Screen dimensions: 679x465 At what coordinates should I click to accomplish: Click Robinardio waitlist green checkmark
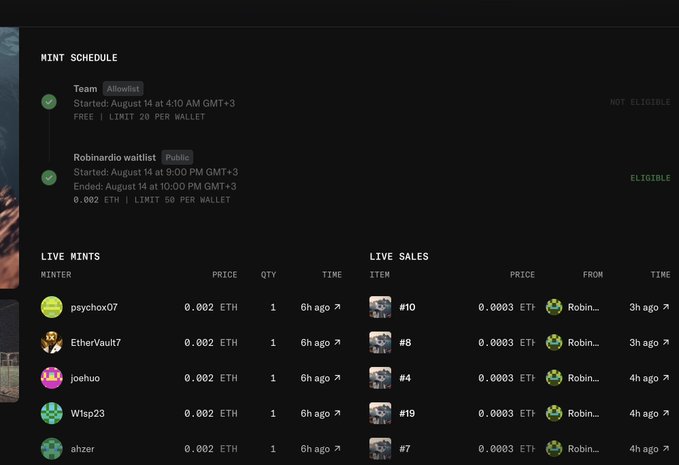click(49, 178)
